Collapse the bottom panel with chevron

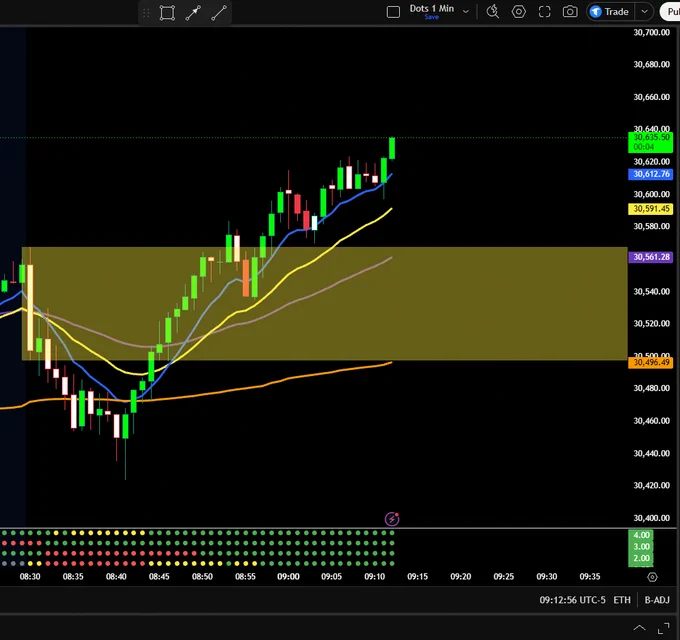[639, 628]
